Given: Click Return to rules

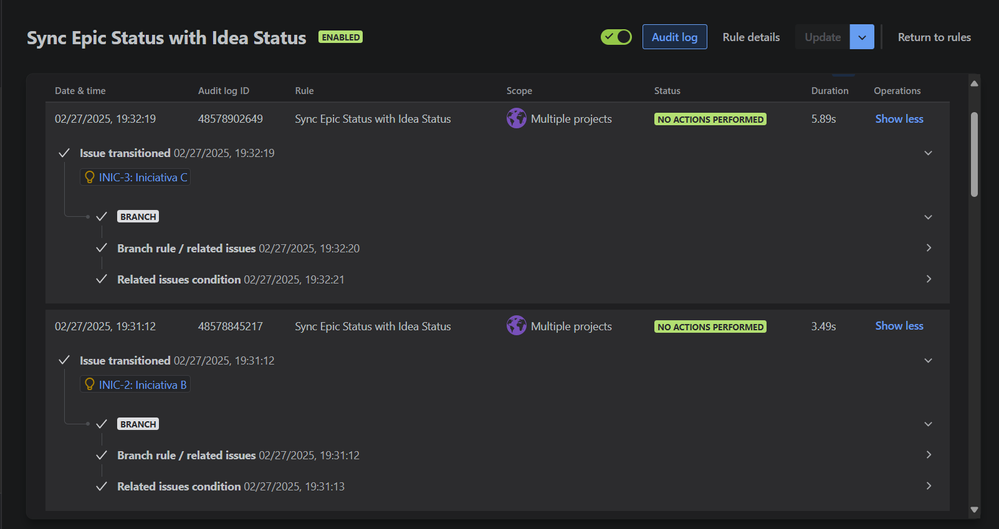Looking at the screenshot, I should click(x=934, y=37).
